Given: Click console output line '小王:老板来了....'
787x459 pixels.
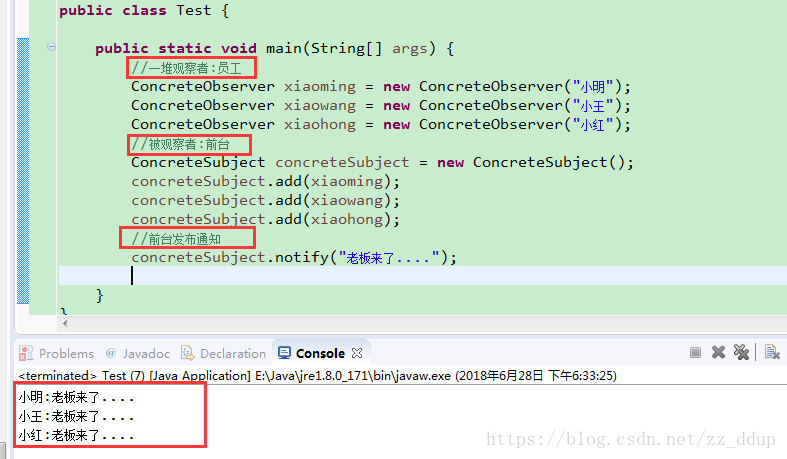Looking at the screenshot, I should coord(76,416).
